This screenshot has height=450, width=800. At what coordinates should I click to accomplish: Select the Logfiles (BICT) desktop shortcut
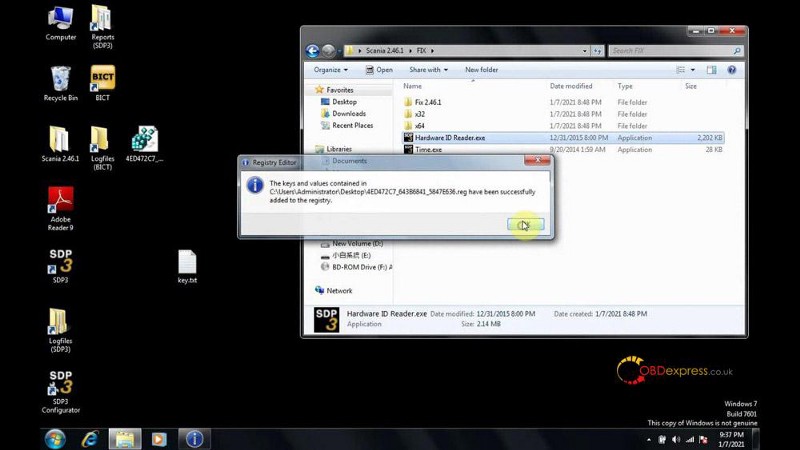tap(102, 148)
